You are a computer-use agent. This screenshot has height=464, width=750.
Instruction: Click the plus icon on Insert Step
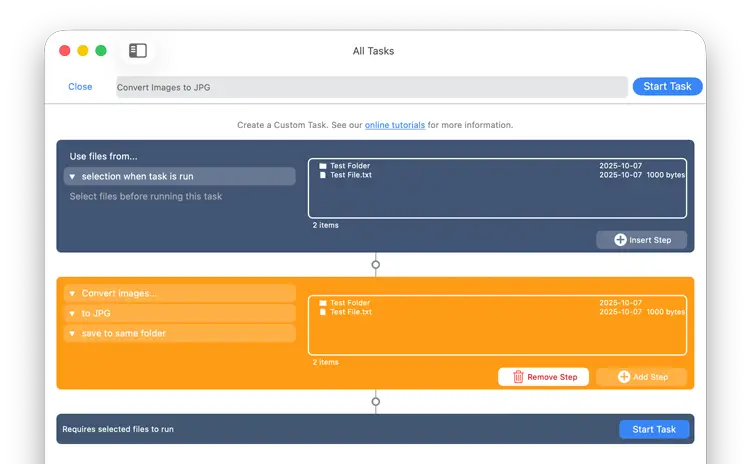[620, 240]
